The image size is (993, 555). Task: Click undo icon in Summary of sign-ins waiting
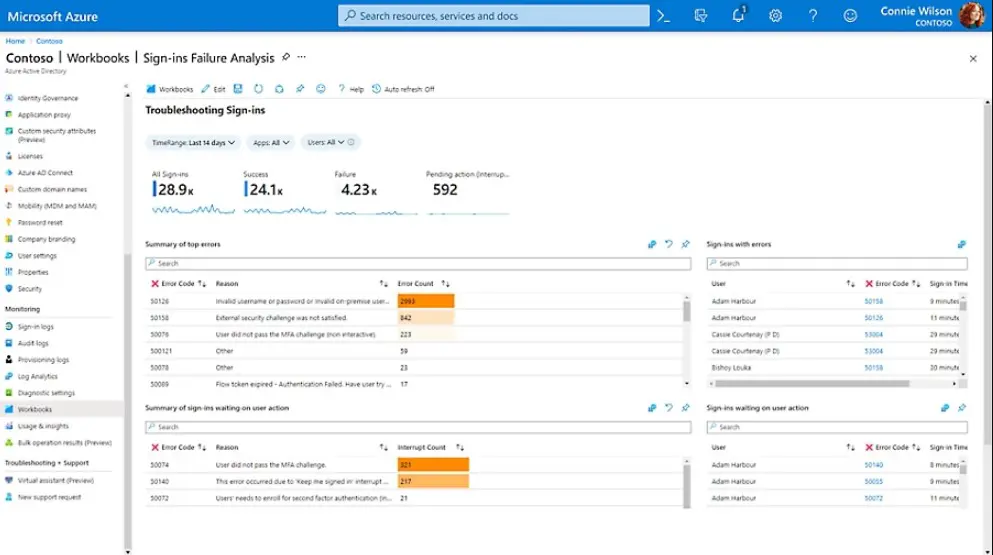tap(669, 408)
